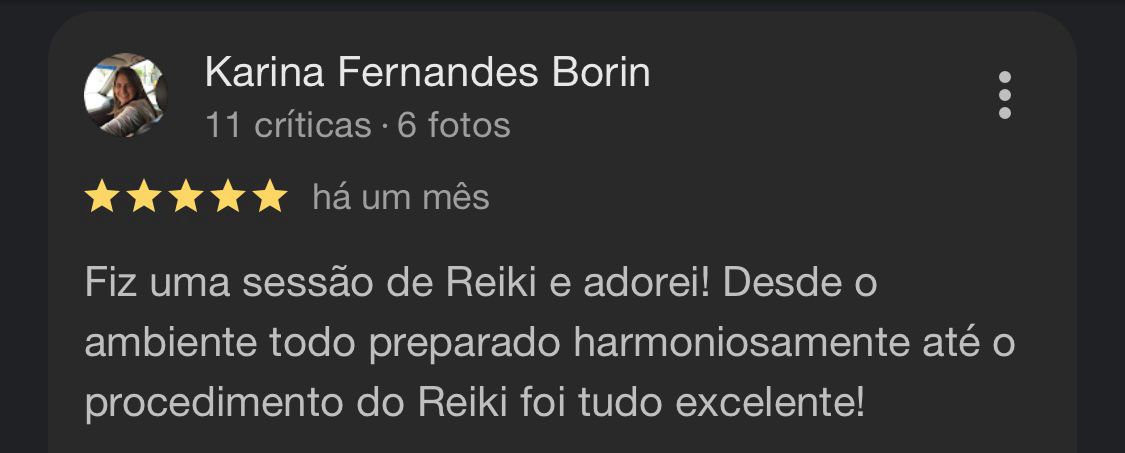
Task: Click the "6 fotos" reviewer stat
Action: point(454,126)
